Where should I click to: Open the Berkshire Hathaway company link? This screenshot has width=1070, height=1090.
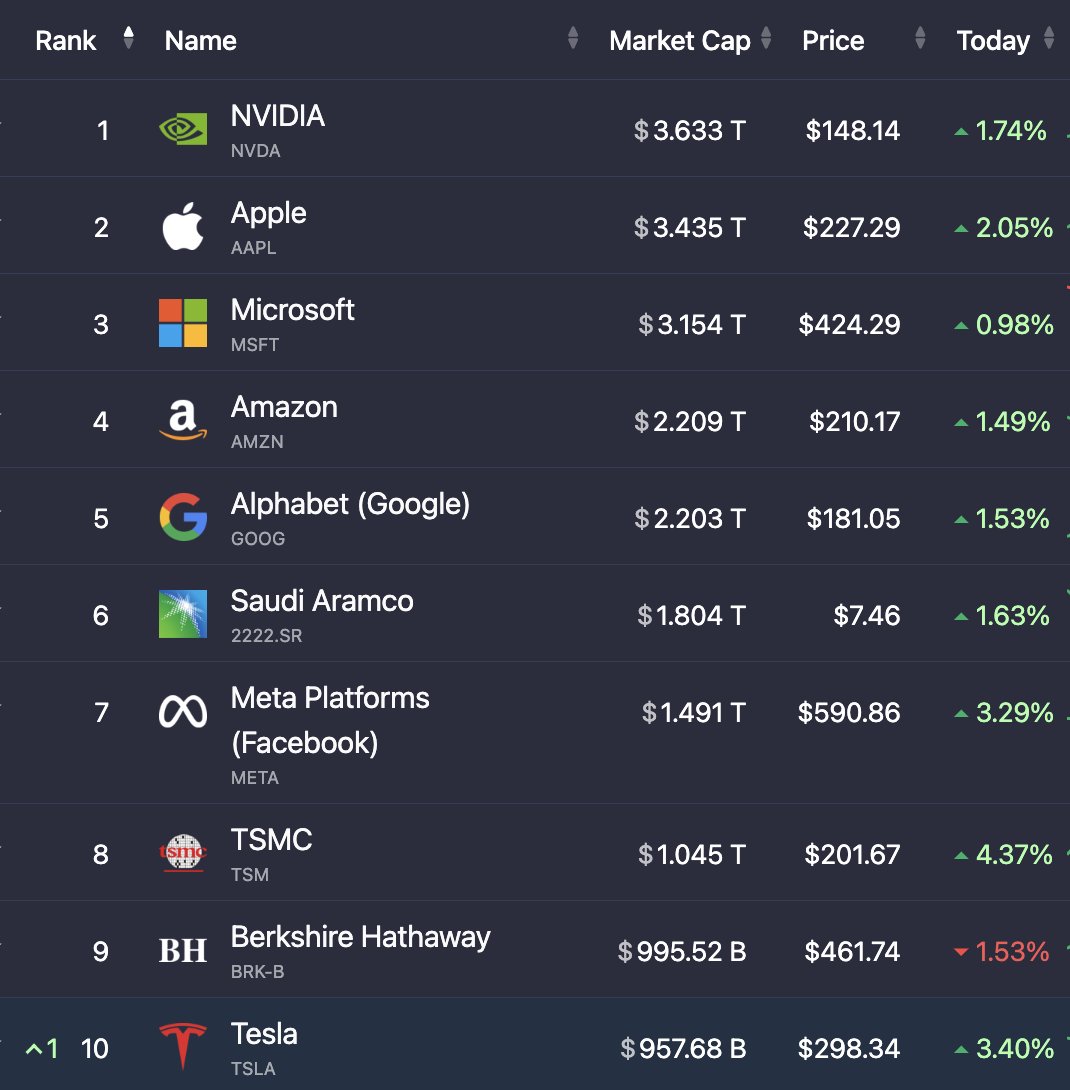click(360, 937)
